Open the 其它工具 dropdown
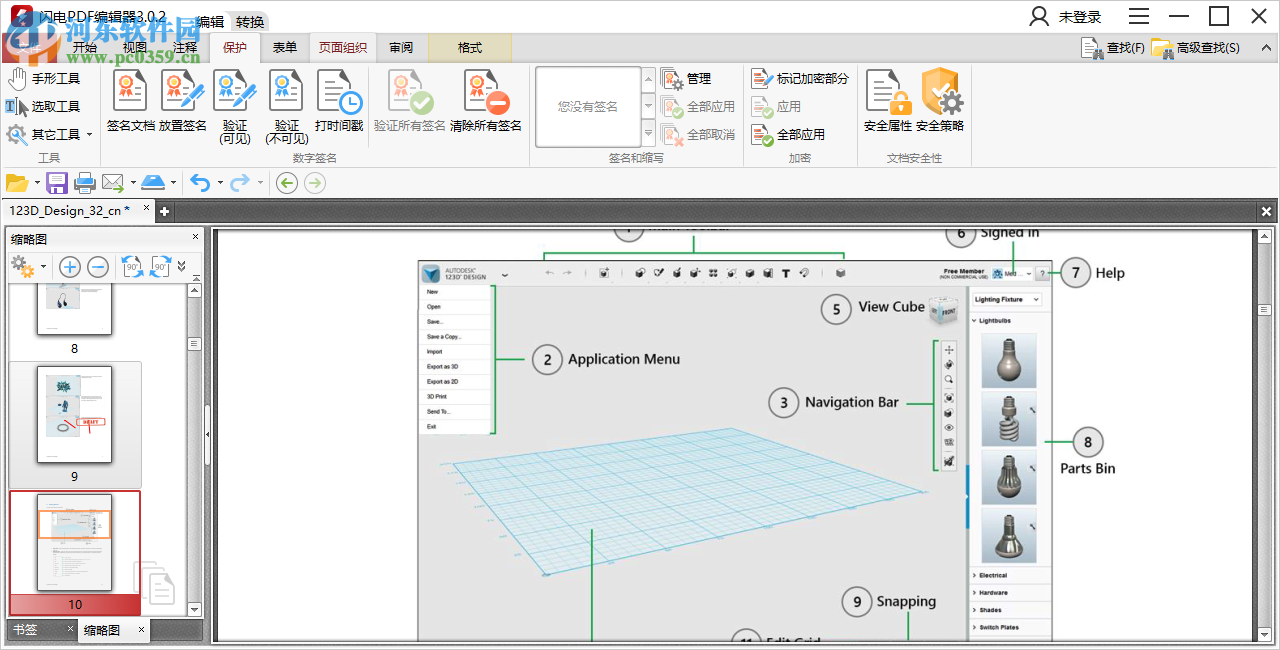 tap(49, 134)
